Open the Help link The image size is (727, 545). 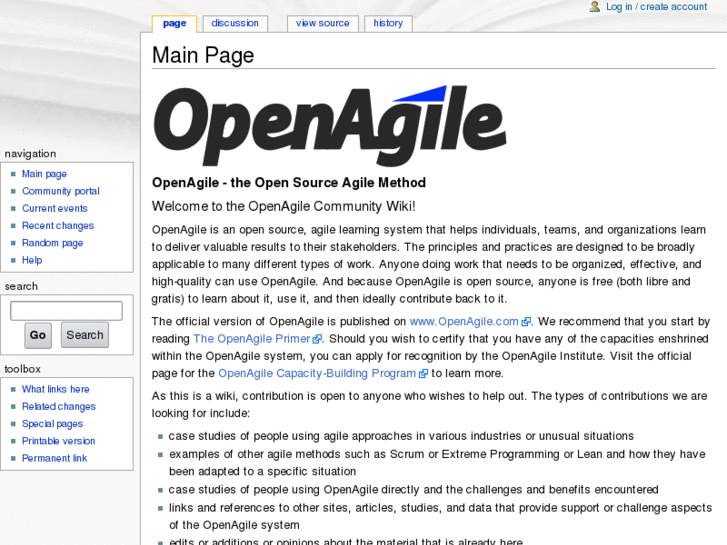pos(32,260)
